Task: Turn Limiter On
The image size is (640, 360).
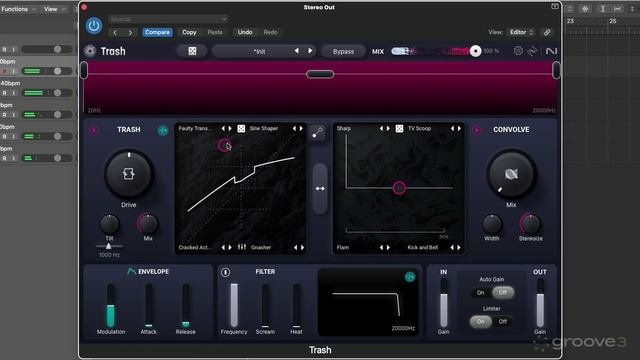Action: tap(480, 322)
